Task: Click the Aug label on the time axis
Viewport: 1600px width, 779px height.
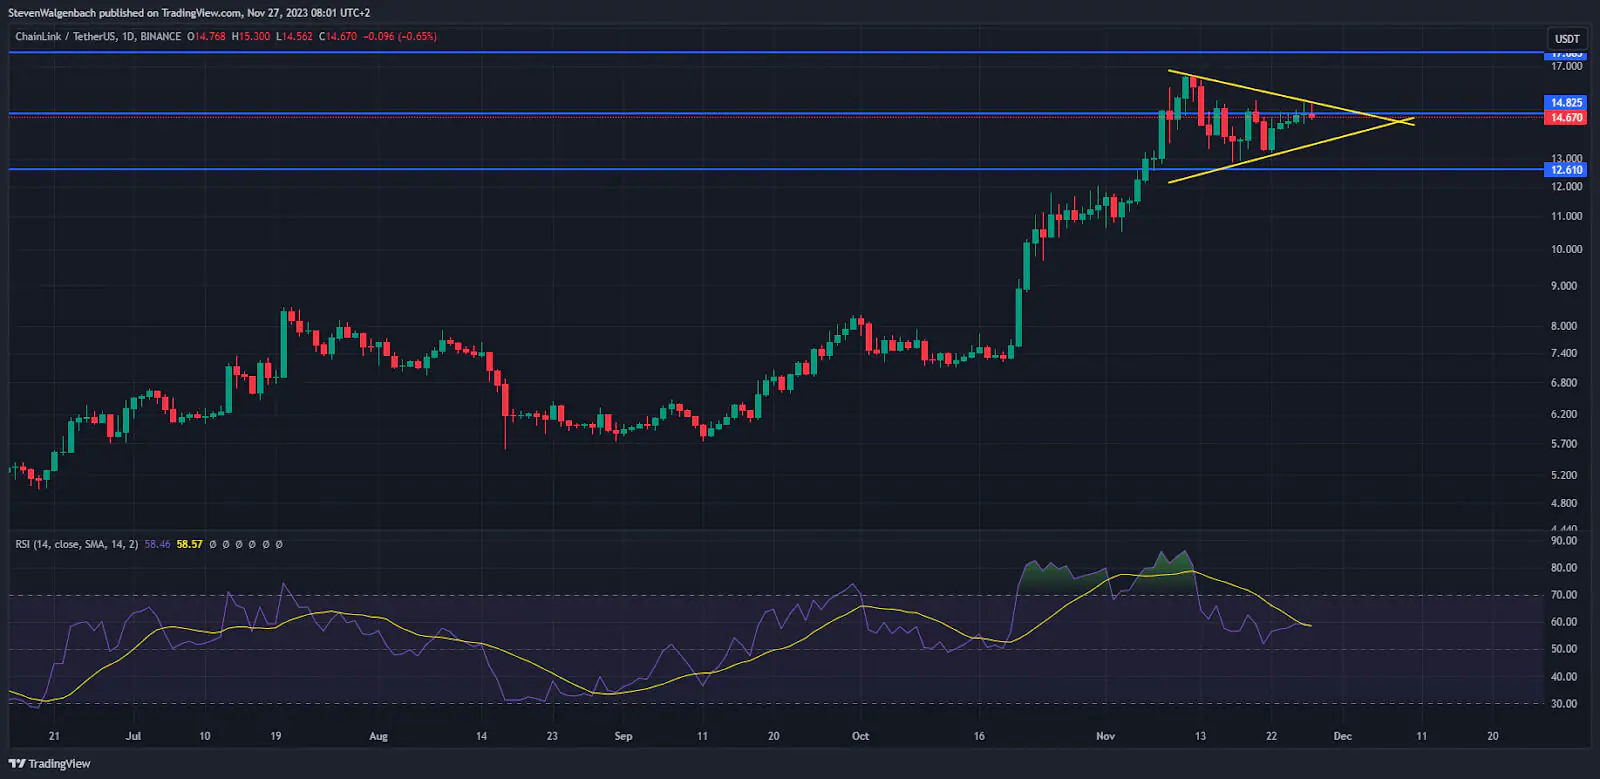Action: point(378,737)
